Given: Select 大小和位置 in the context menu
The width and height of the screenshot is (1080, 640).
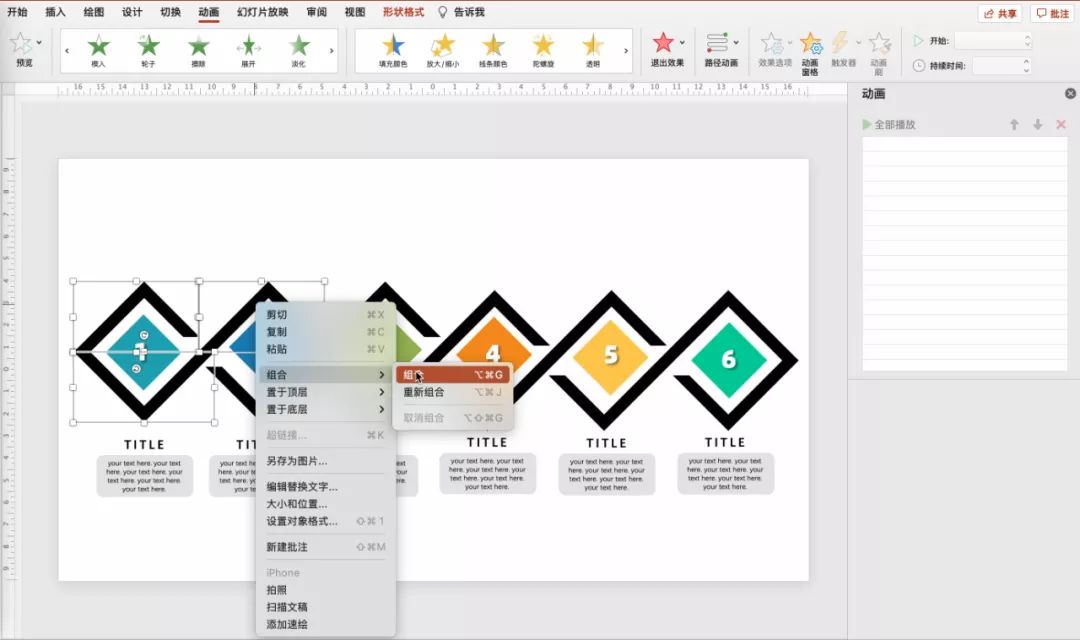Looking at the screenshot, I should click(325, 504).
